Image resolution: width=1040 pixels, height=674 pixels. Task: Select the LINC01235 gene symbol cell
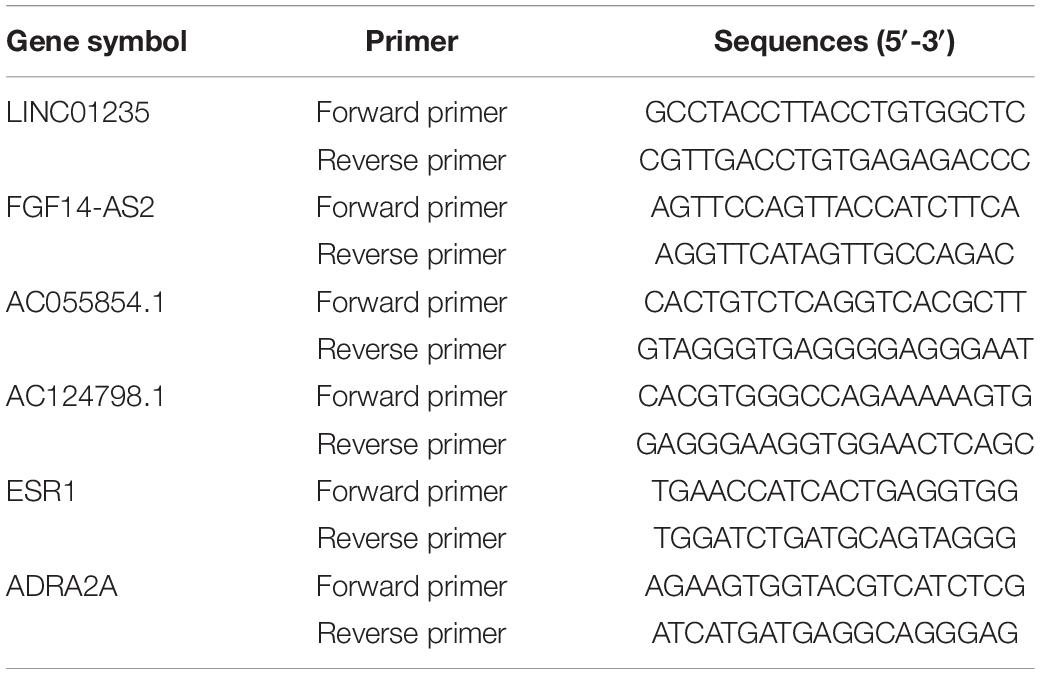click(78, 112)
